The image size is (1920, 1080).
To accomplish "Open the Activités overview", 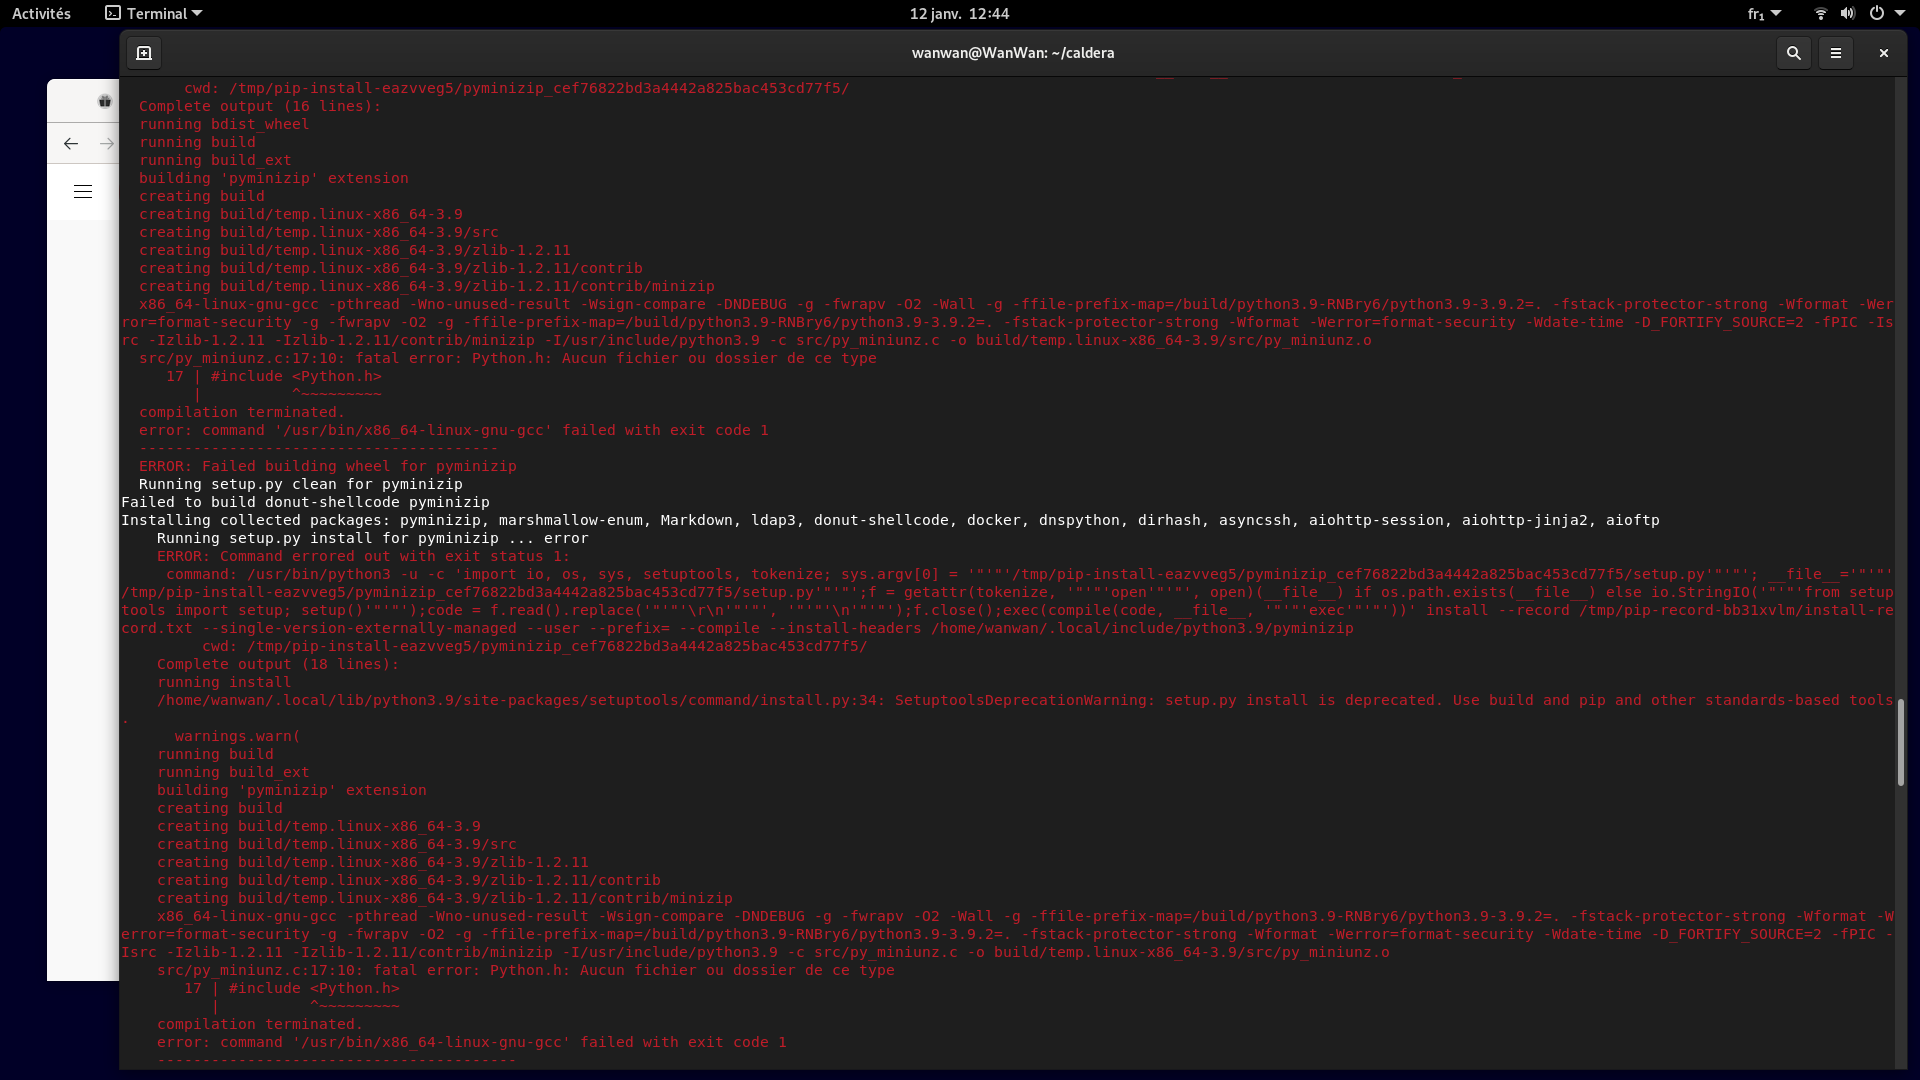I will click(x=41, y=14).
